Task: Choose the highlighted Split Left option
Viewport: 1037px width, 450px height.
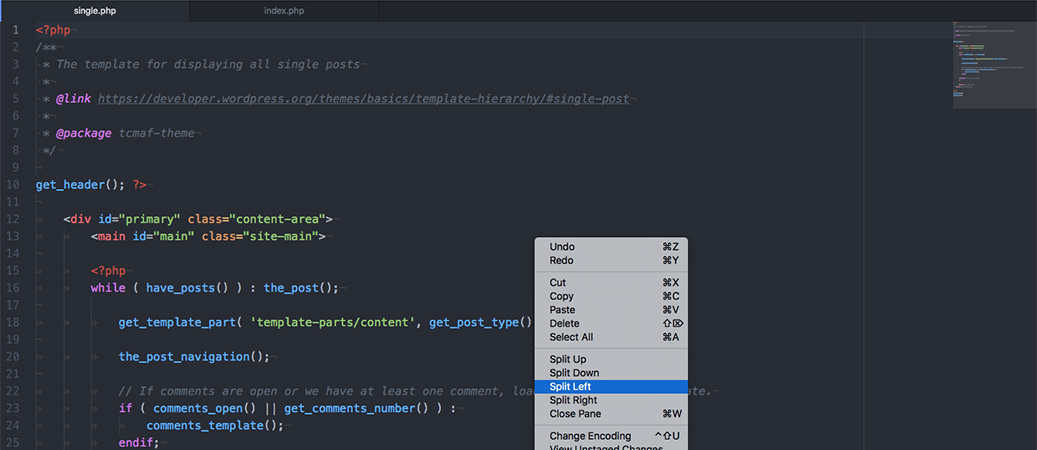Action: click(x=570, y=386)
